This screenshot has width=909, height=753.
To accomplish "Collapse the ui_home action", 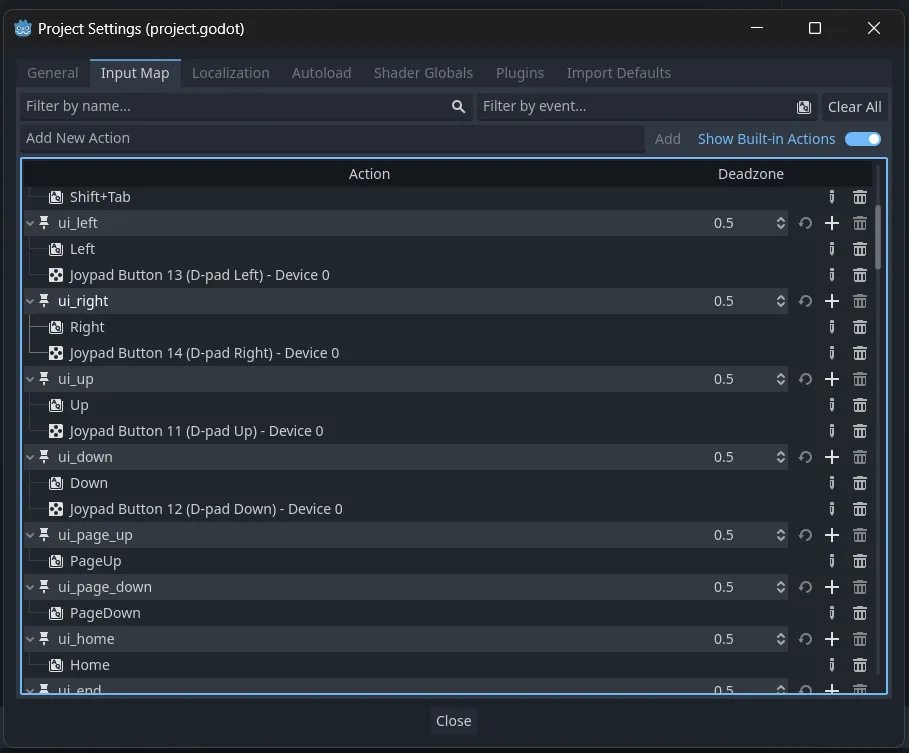I will [x=30, y=639].
